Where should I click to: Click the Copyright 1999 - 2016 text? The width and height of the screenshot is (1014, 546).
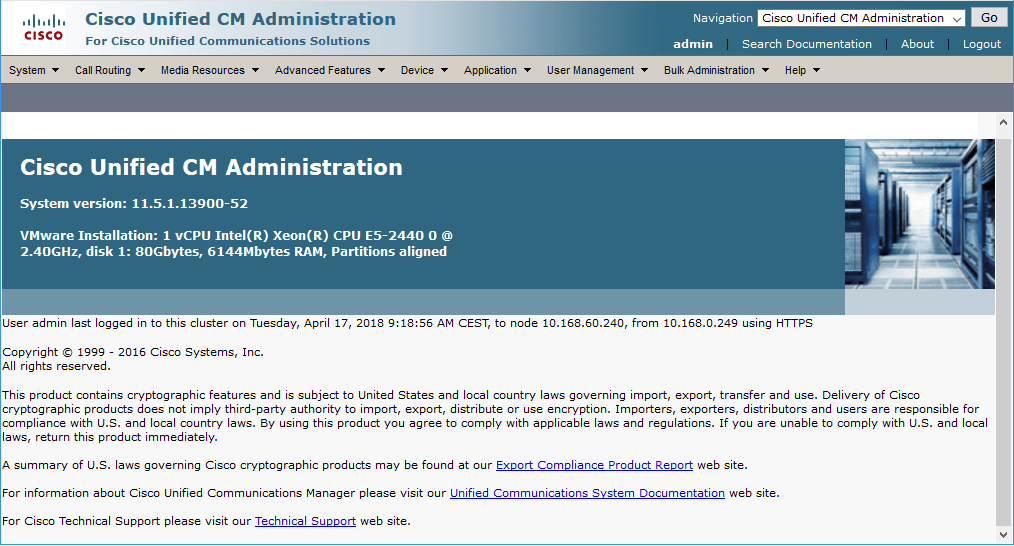[x=133, y=352]
